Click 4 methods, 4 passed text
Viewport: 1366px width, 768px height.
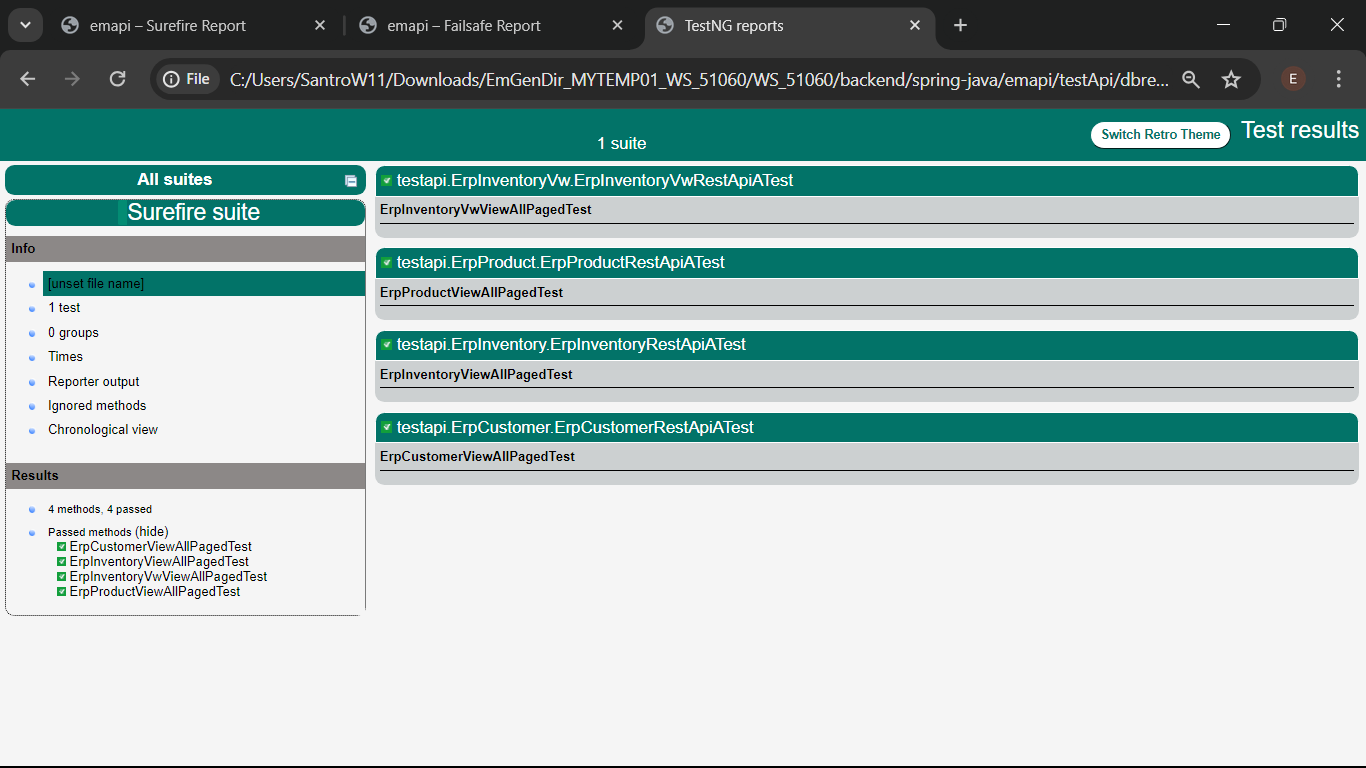point(100,509)
